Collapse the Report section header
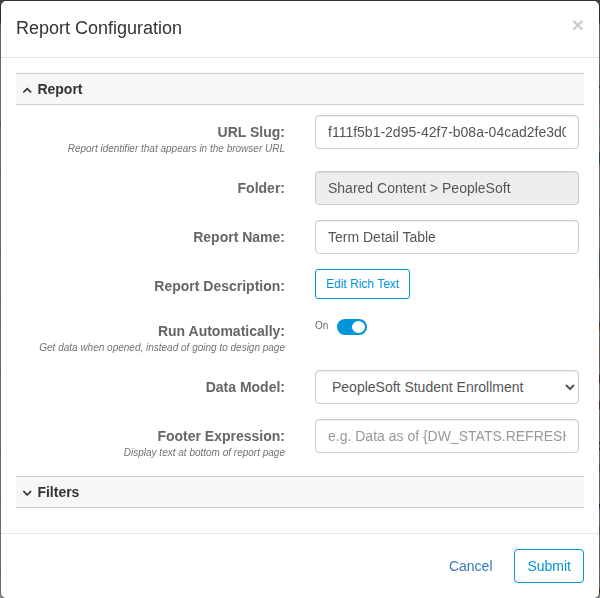This screenshot has width=600, height=598. [x=300, y=89]
